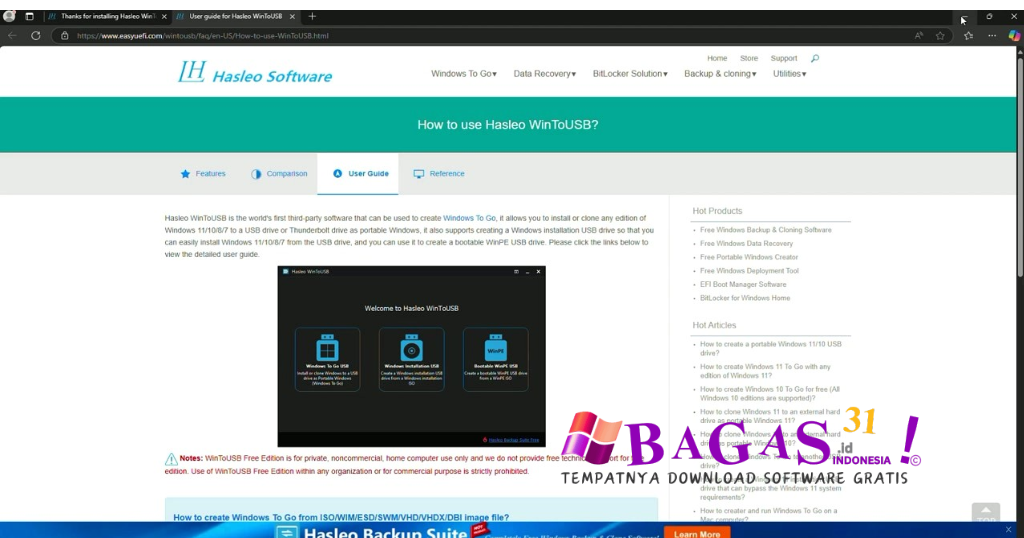Click the search magnifier icon on site header
1024x538 pixels.
(x=814, y=58)
